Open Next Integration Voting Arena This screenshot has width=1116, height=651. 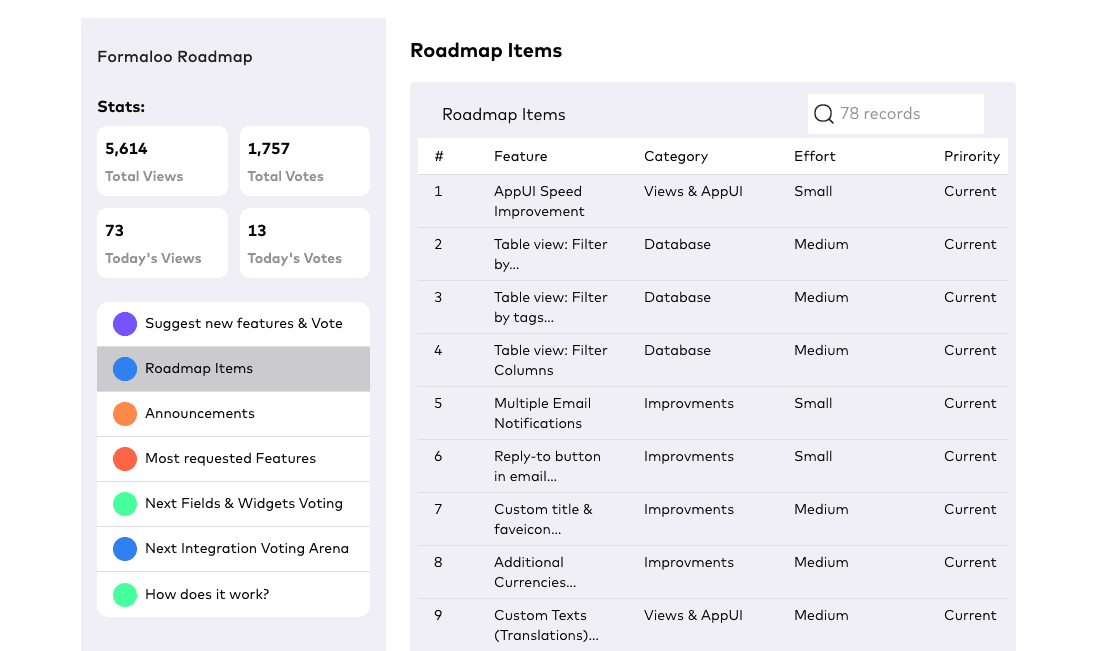[233, 549]
